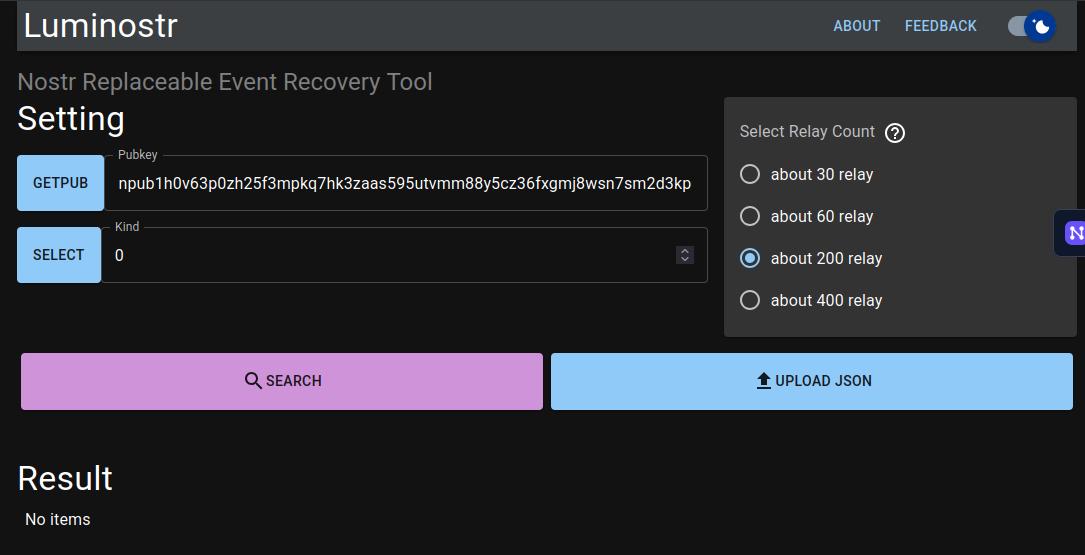Click the help icon beside Select Relay Count
The image size is (1085, 555).
(x=895, y=132)
